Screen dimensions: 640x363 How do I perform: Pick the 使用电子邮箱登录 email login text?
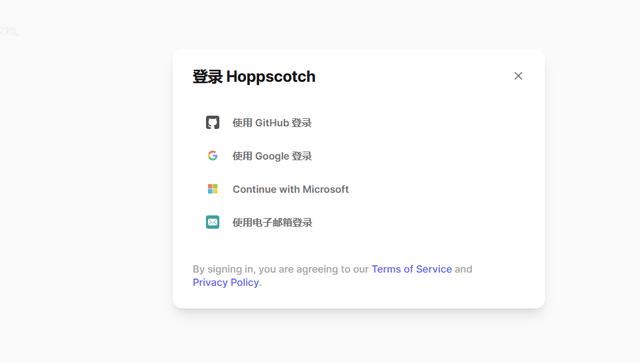(x=272, y=223)
